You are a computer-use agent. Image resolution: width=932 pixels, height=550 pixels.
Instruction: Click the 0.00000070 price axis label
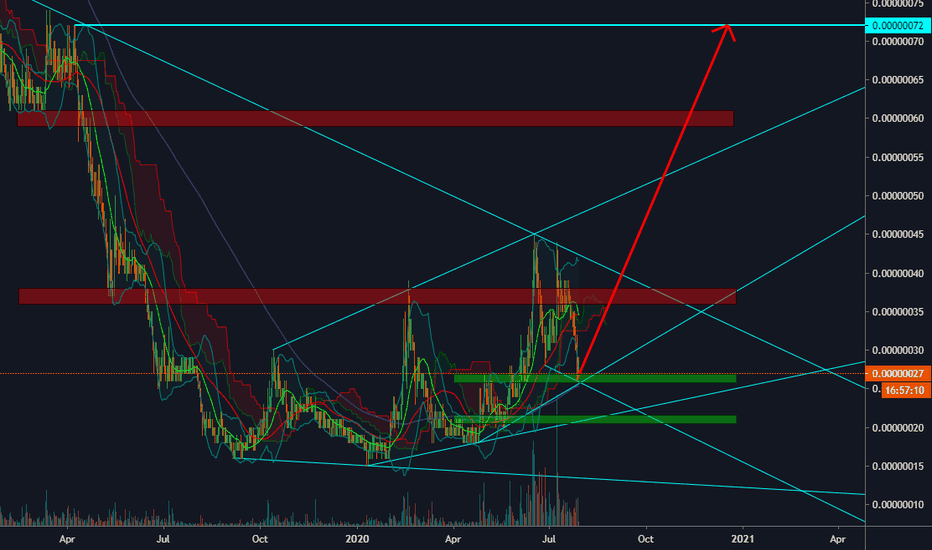(898, 42)
